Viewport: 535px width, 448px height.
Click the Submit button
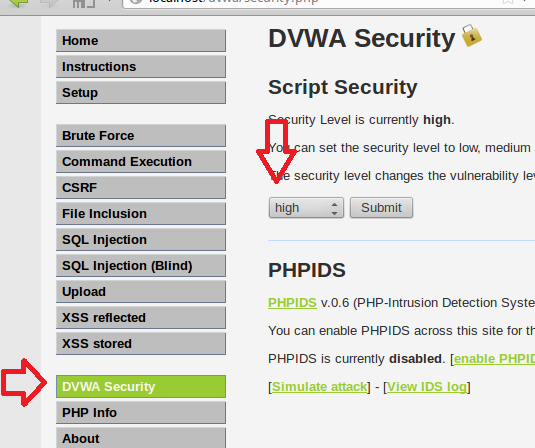[381, 207]
